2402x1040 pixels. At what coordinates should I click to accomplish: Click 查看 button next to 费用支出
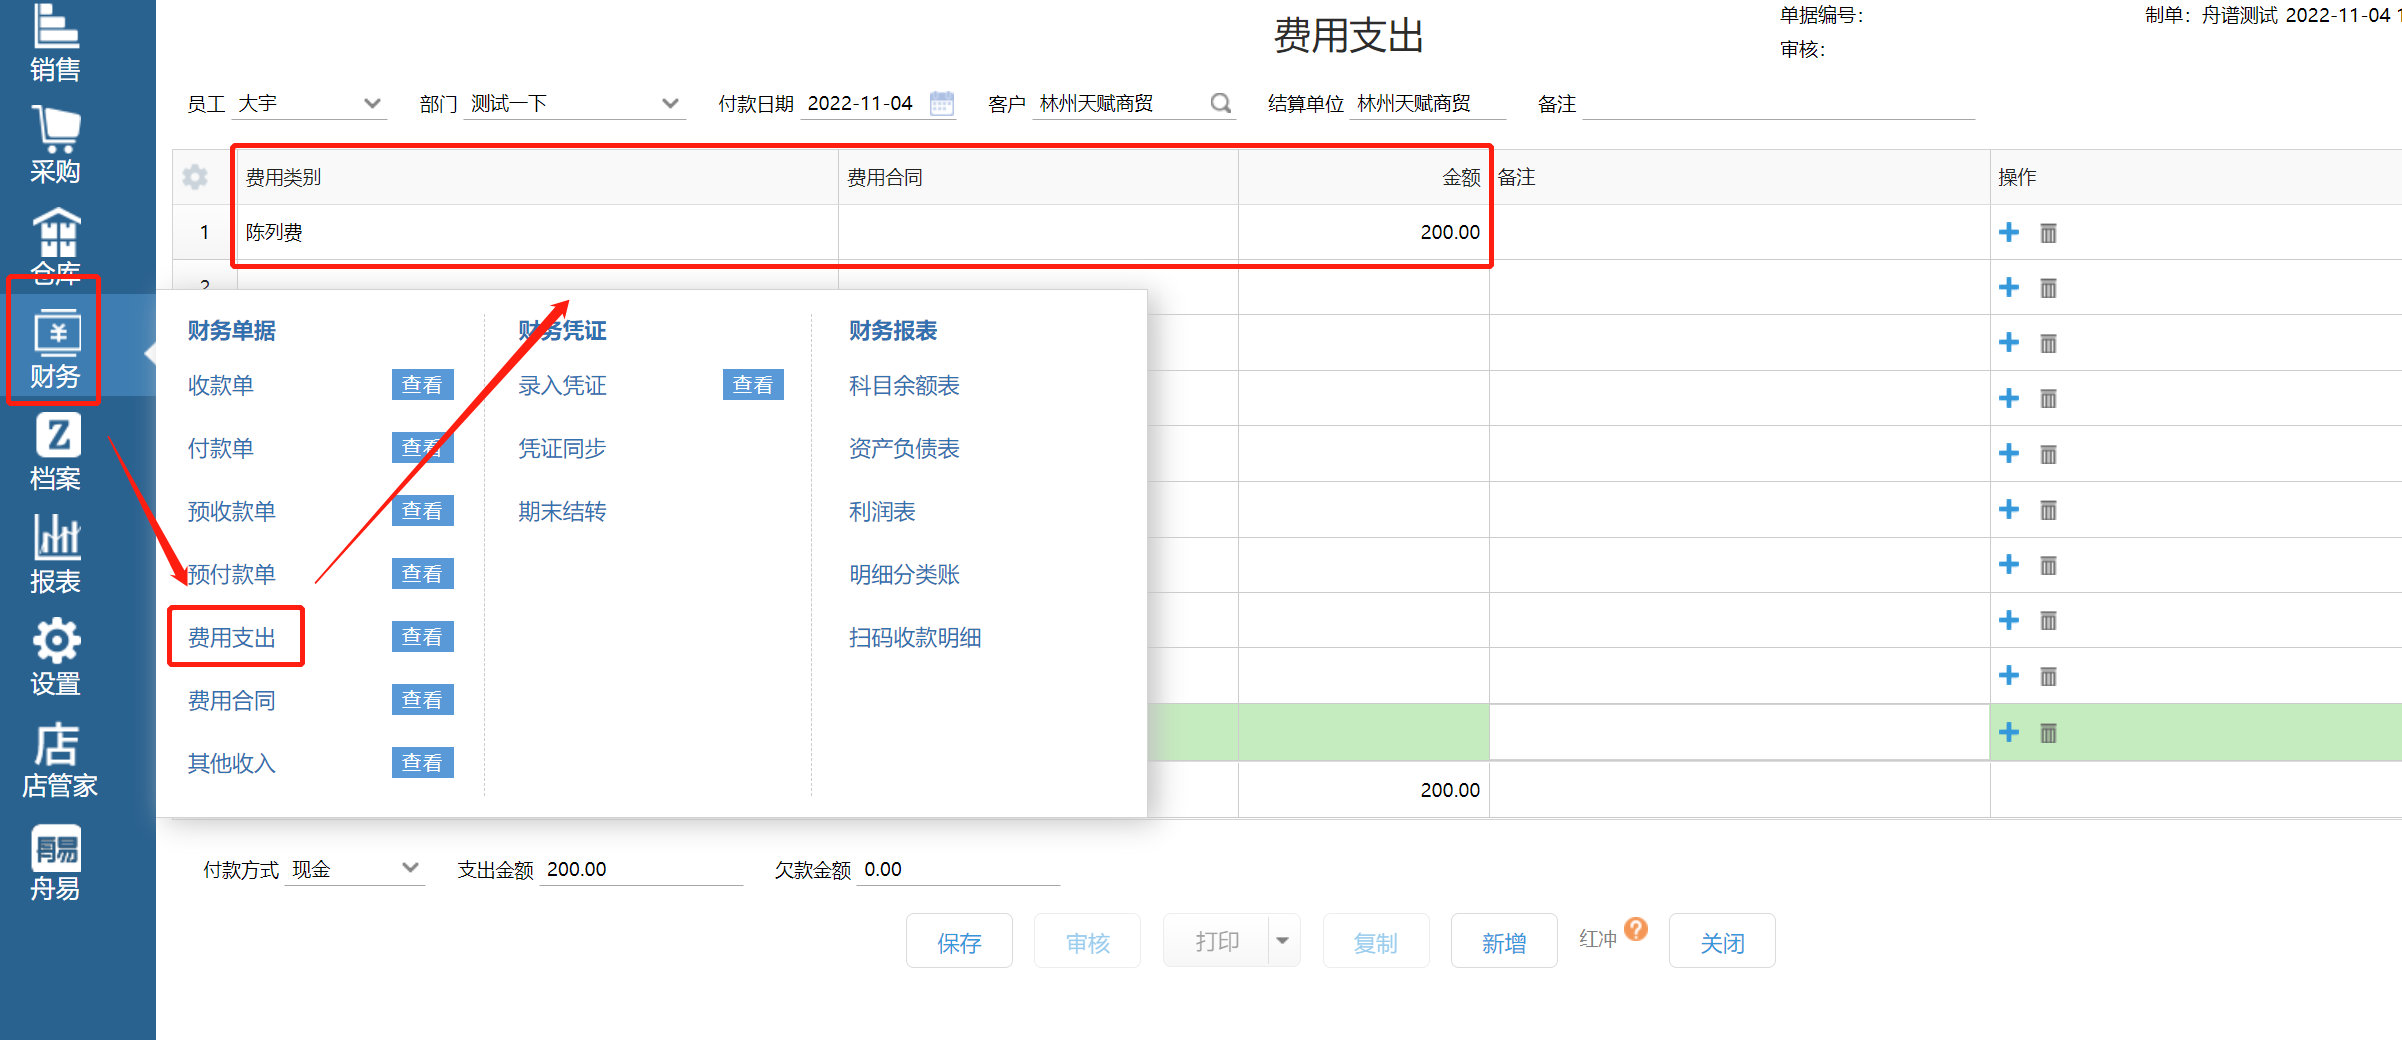pyautogui.click(x=422, y=636)
